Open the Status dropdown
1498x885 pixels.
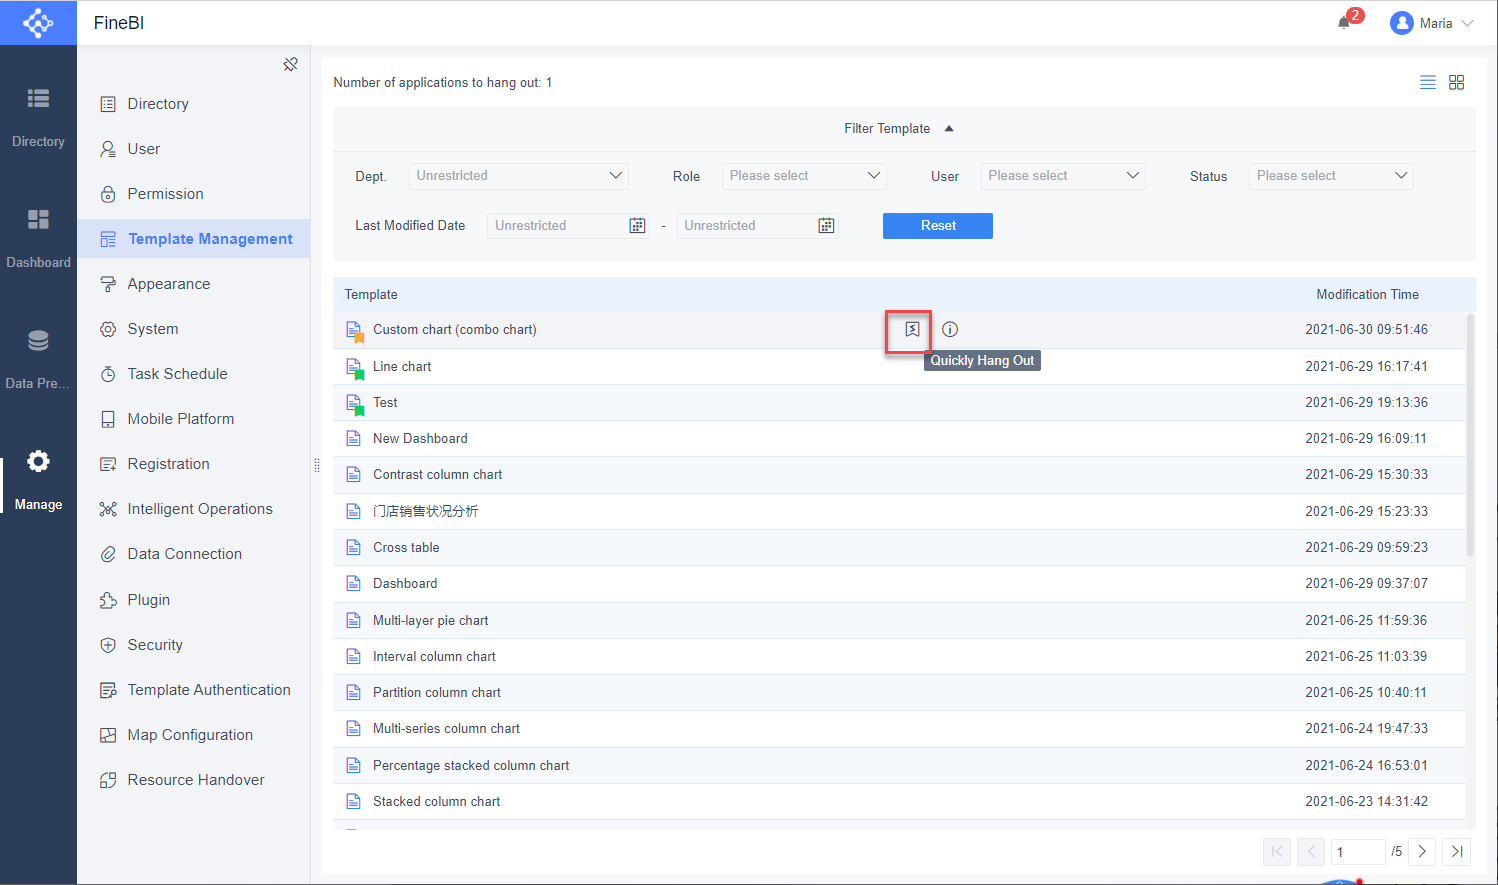pyautogui.click(x=1331, y=175)
